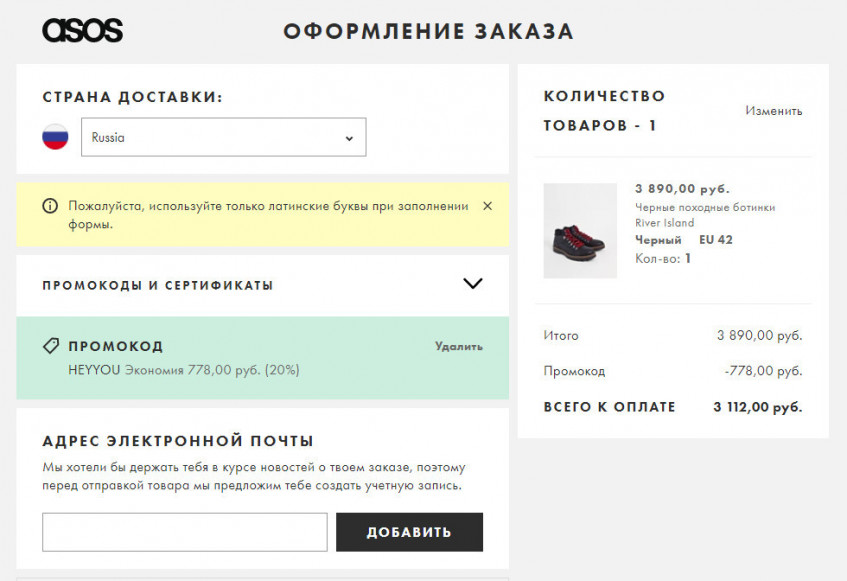Click the product name Черные походные ботинки
847x581 pixels.
(x=705, y=208)
